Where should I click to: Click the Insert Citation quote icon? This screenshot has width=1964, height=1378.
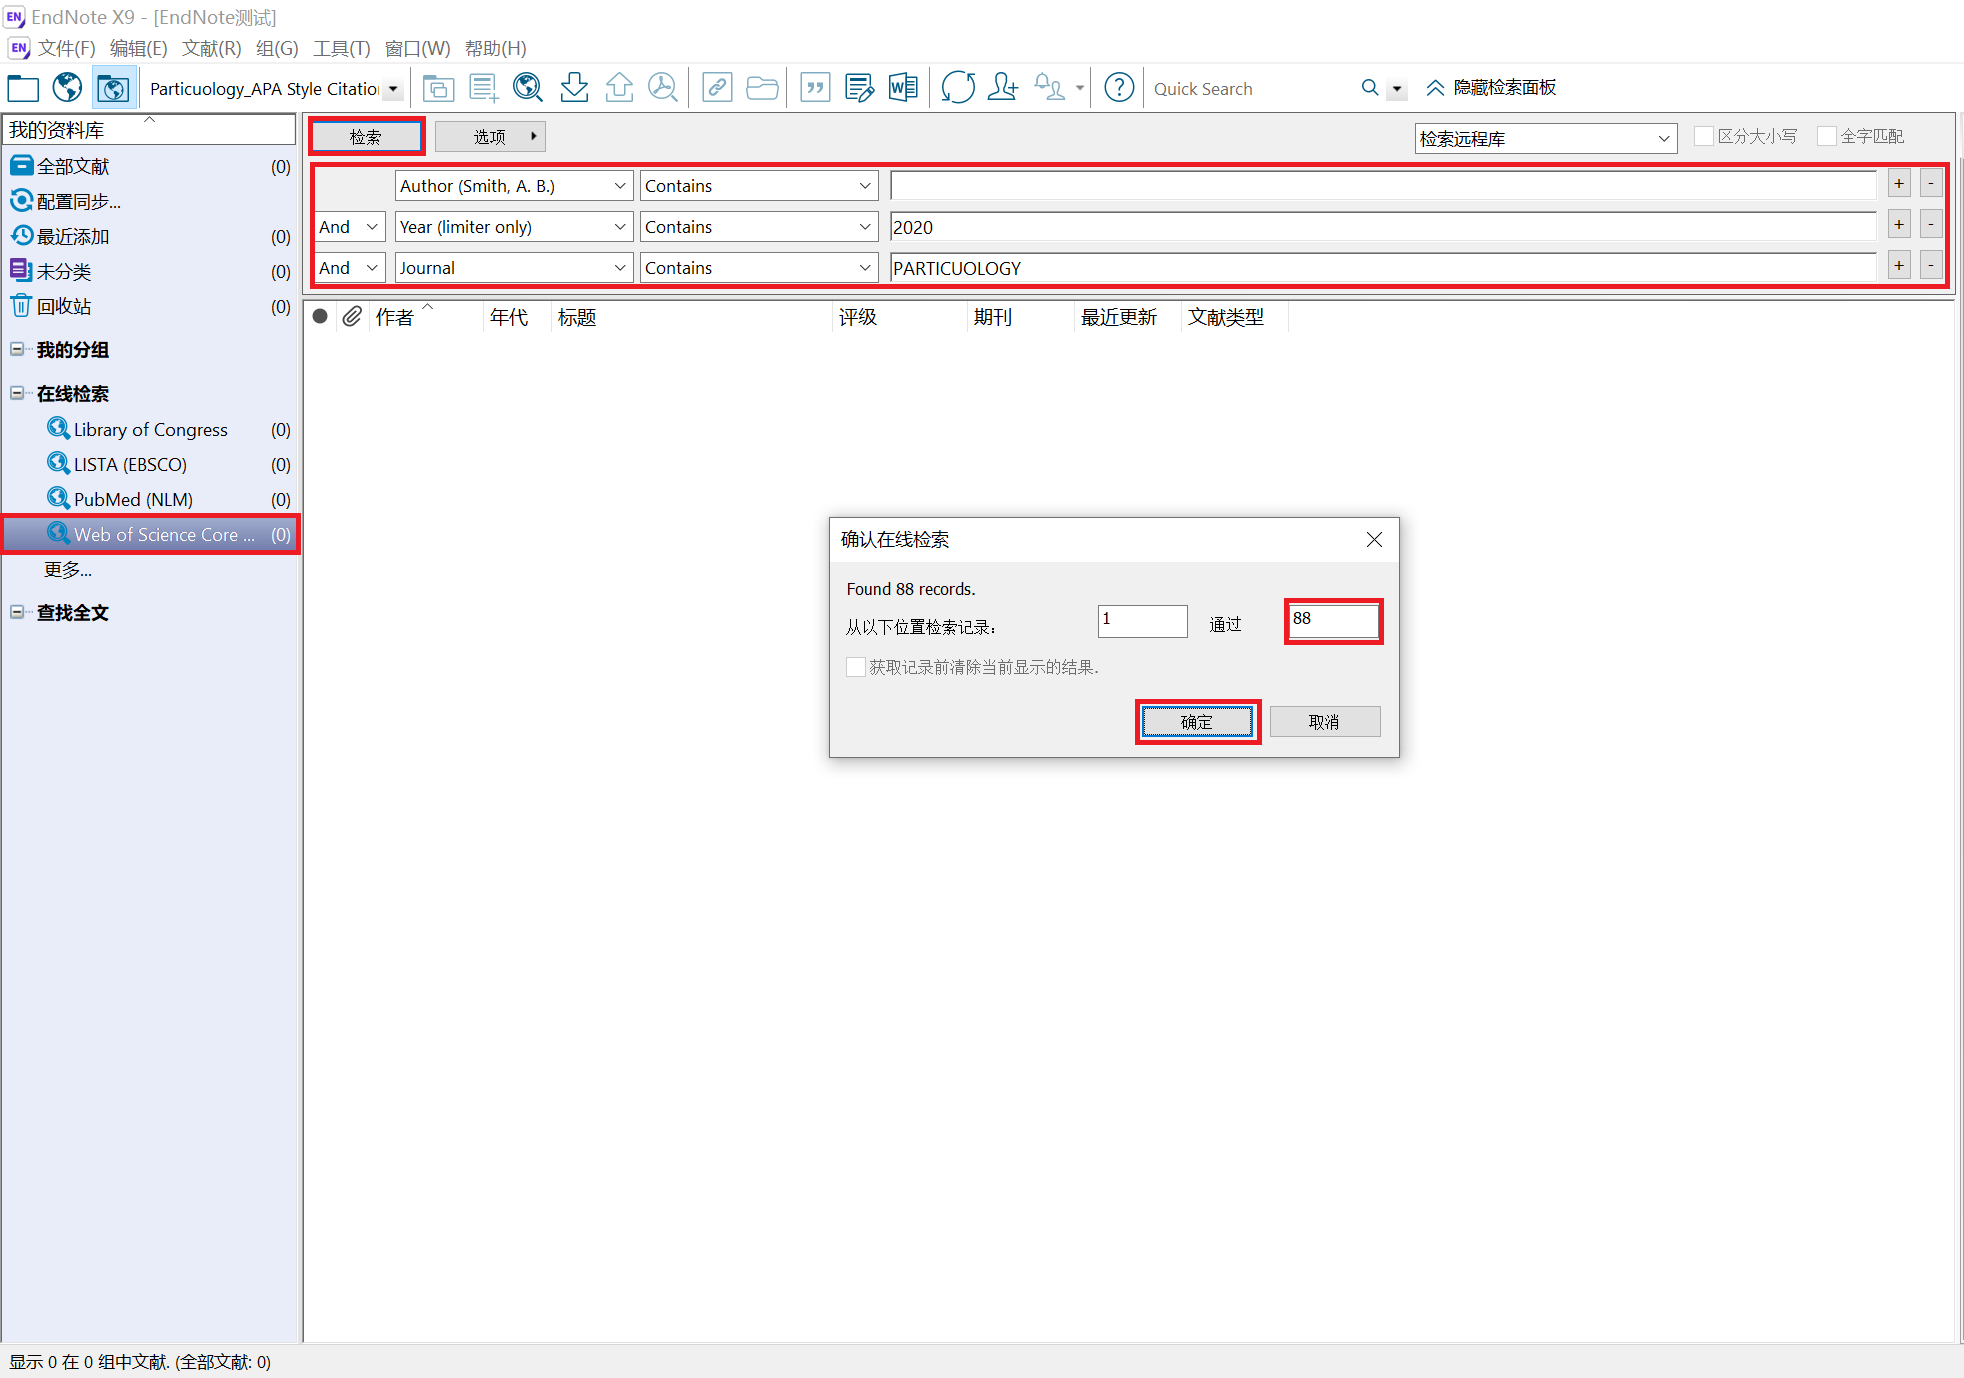(x=816, y=89)
